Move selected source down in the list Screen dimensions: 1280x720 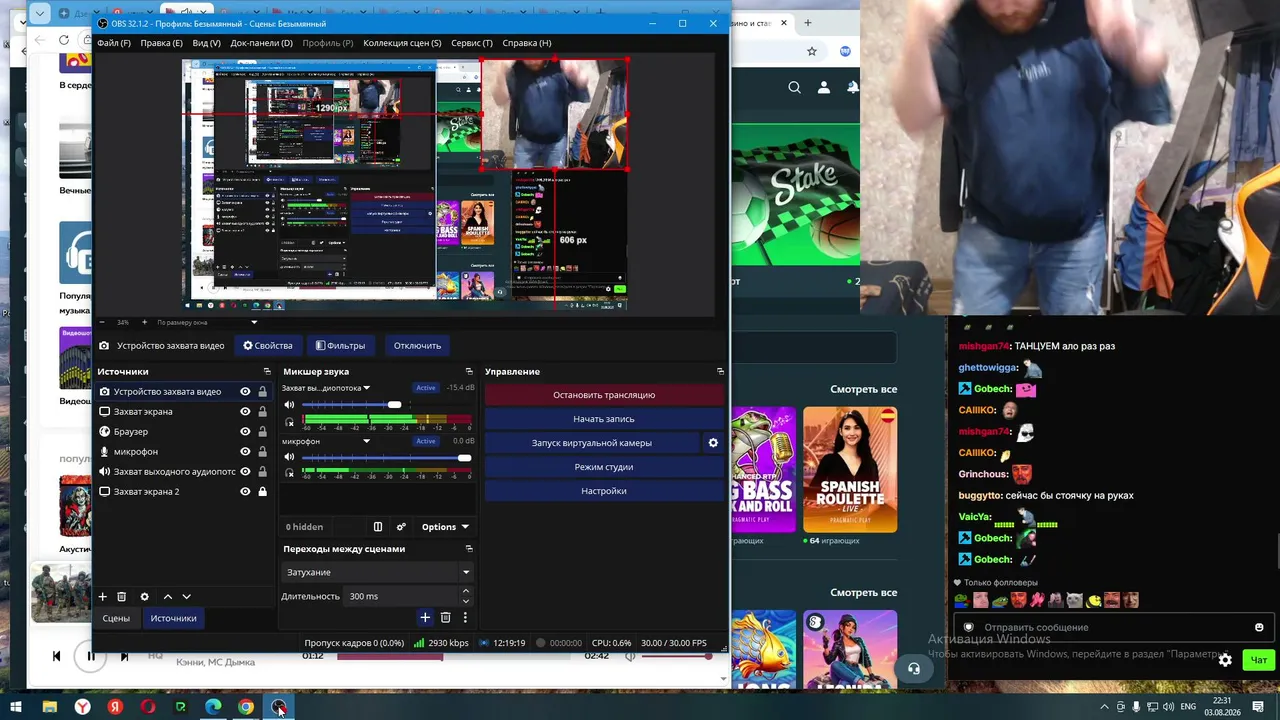[x=186, y=597]
